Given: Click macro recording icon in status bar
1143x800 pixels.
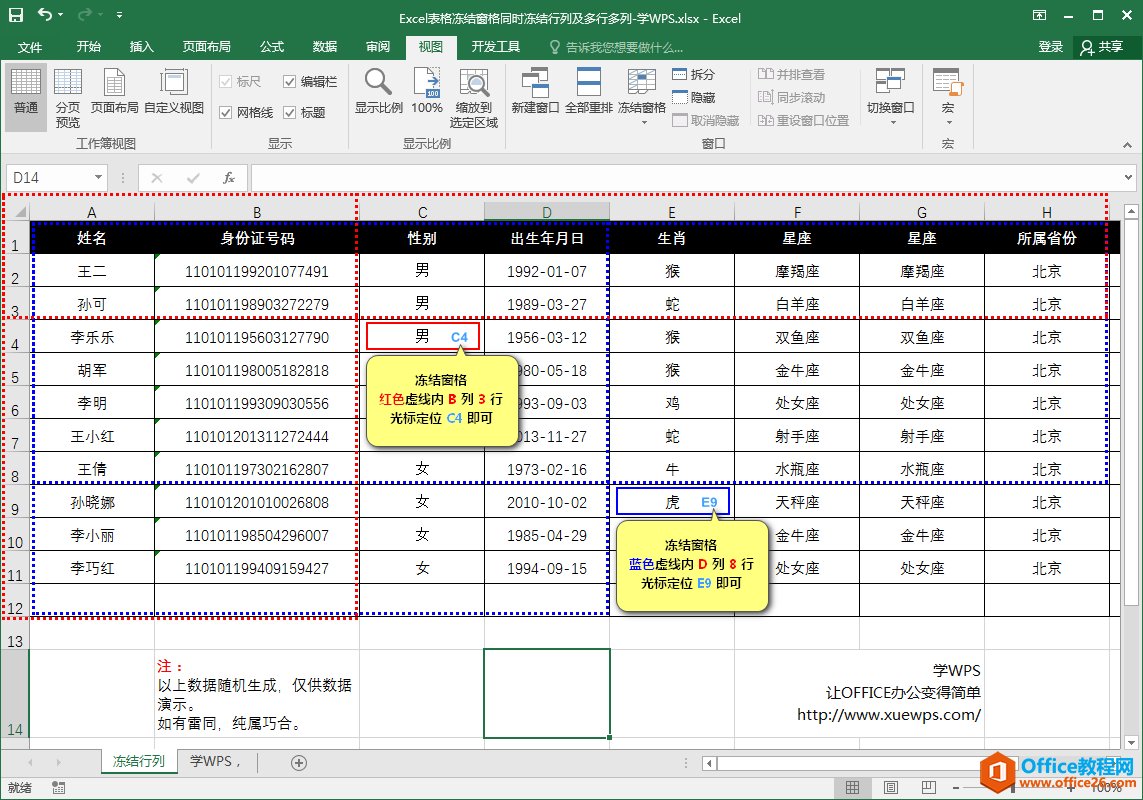Looking at the screenshot, I should (58, 788).
